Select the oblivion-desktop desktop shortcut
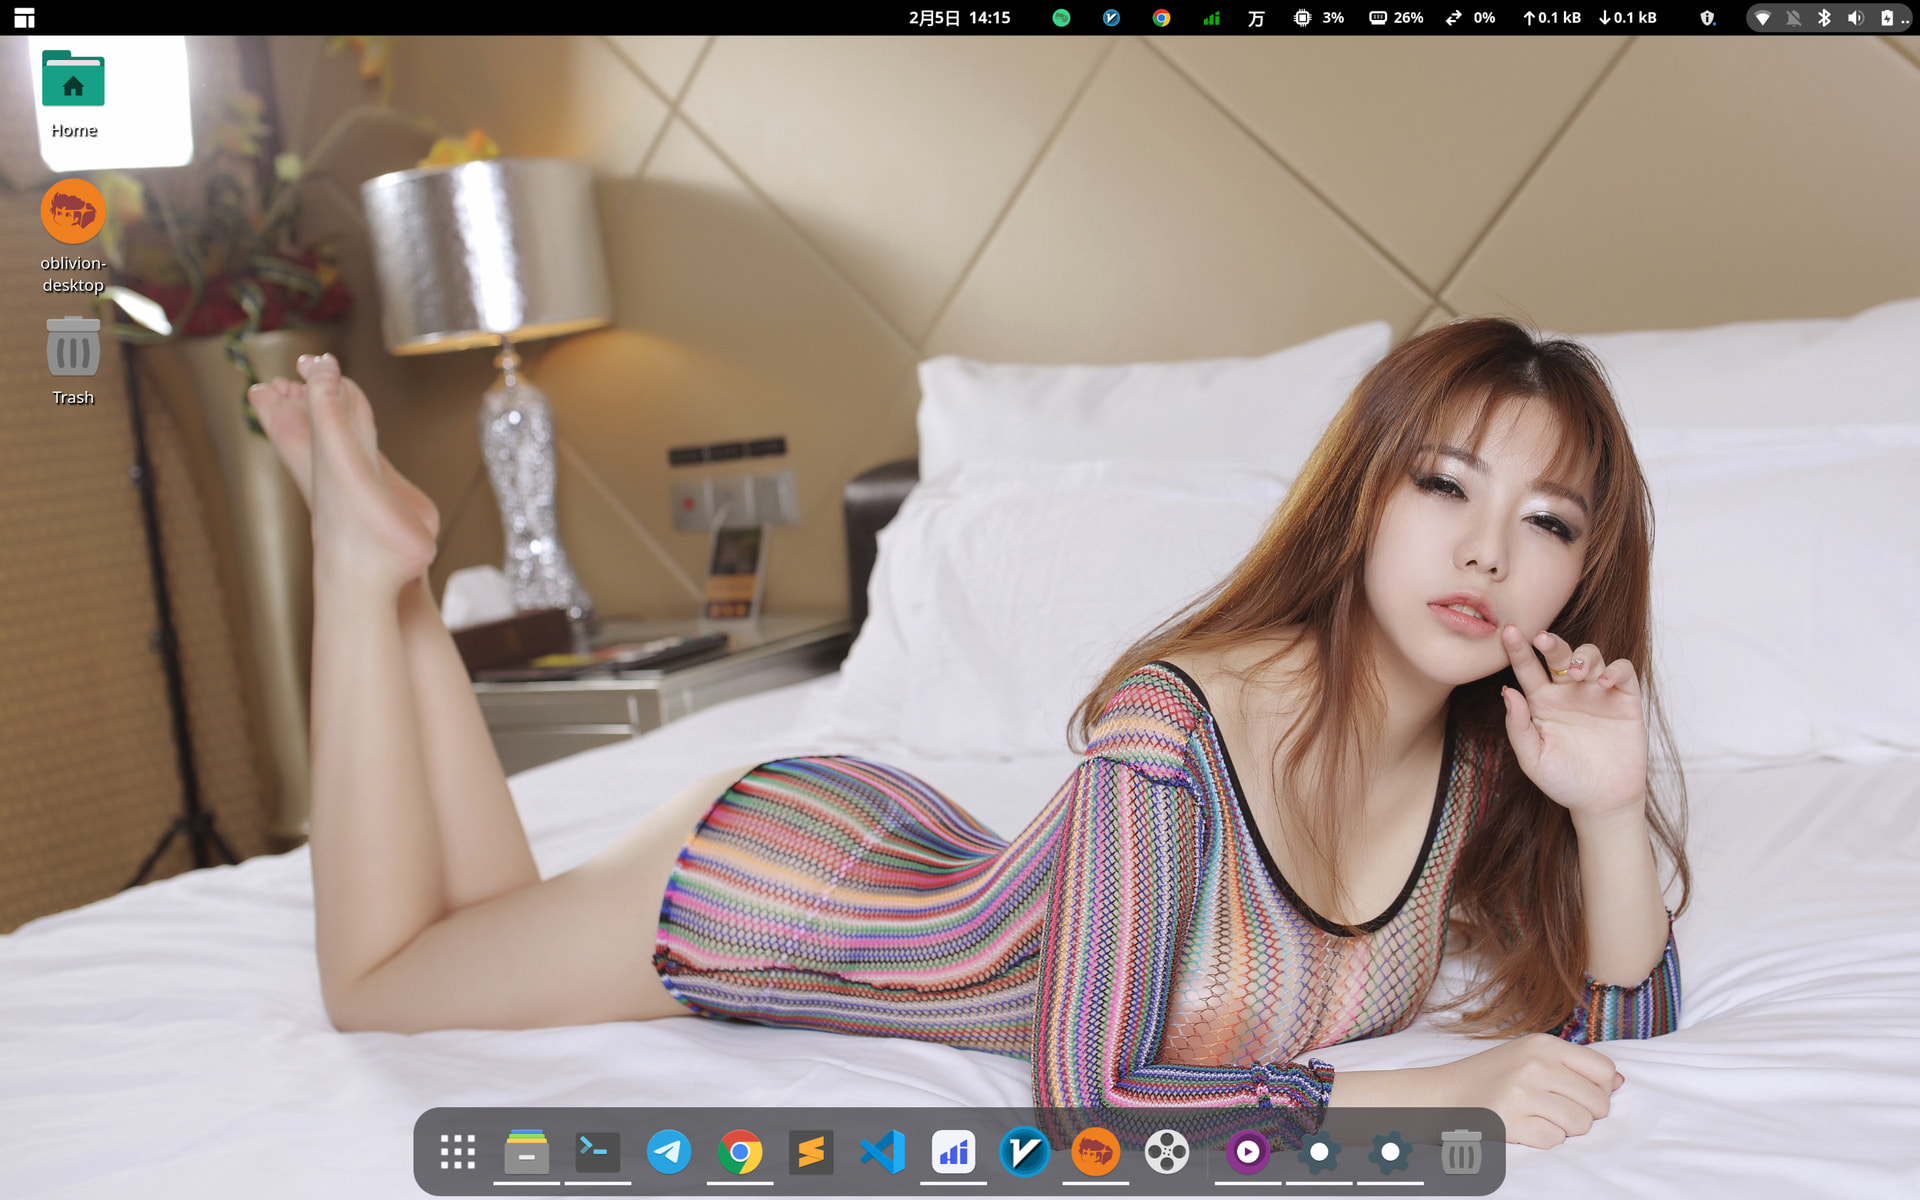 73,238
